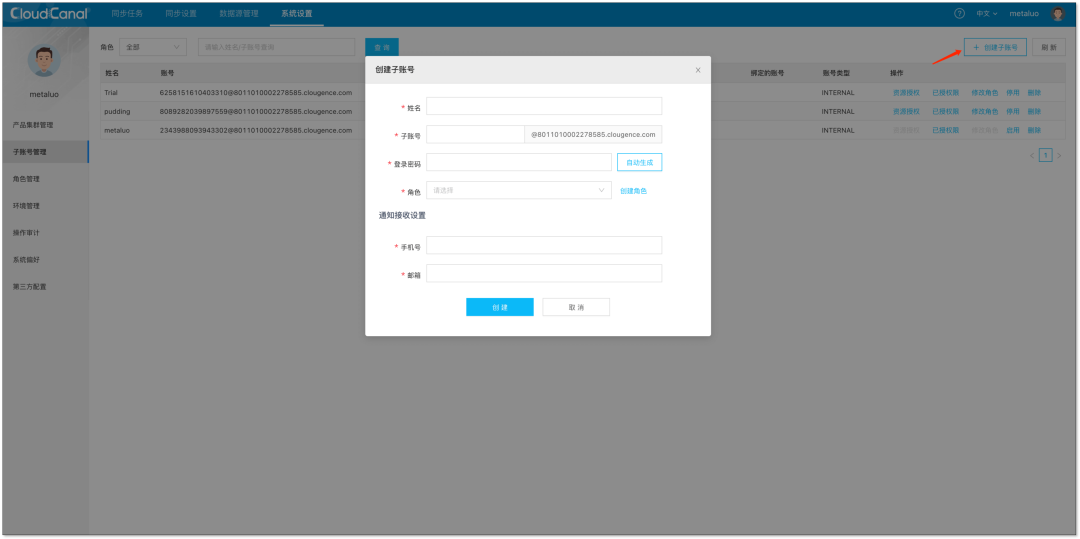Viewport: 1080px width, 539px height.
Task: Open the 中文 language dropdown
Action: [x=987, y=14]
